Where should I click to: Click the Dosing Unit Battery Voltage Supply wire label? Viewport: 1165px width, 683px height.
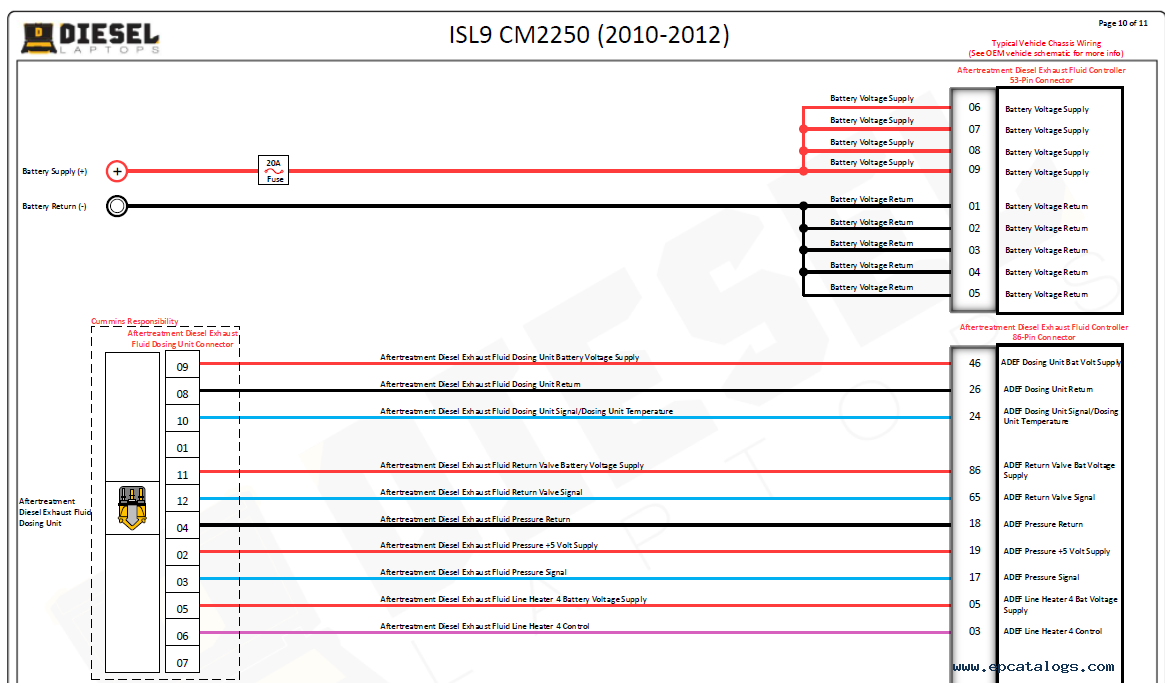click(x=510, y=357)
